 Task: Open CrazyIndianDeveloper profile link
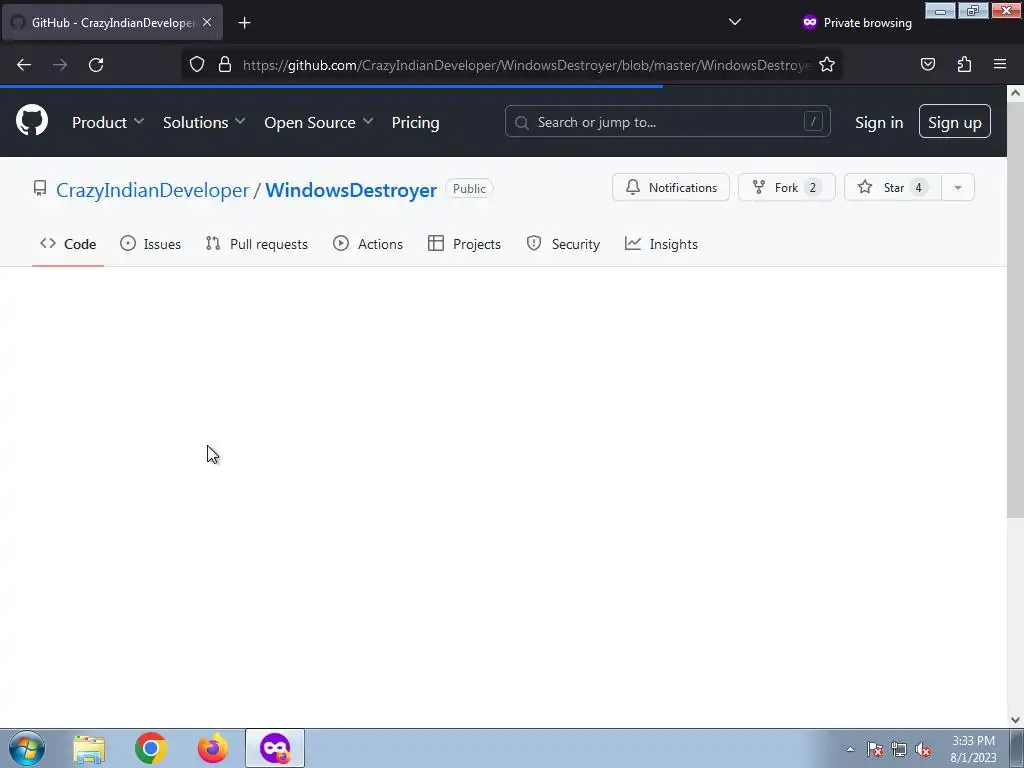tap(152, 190)
